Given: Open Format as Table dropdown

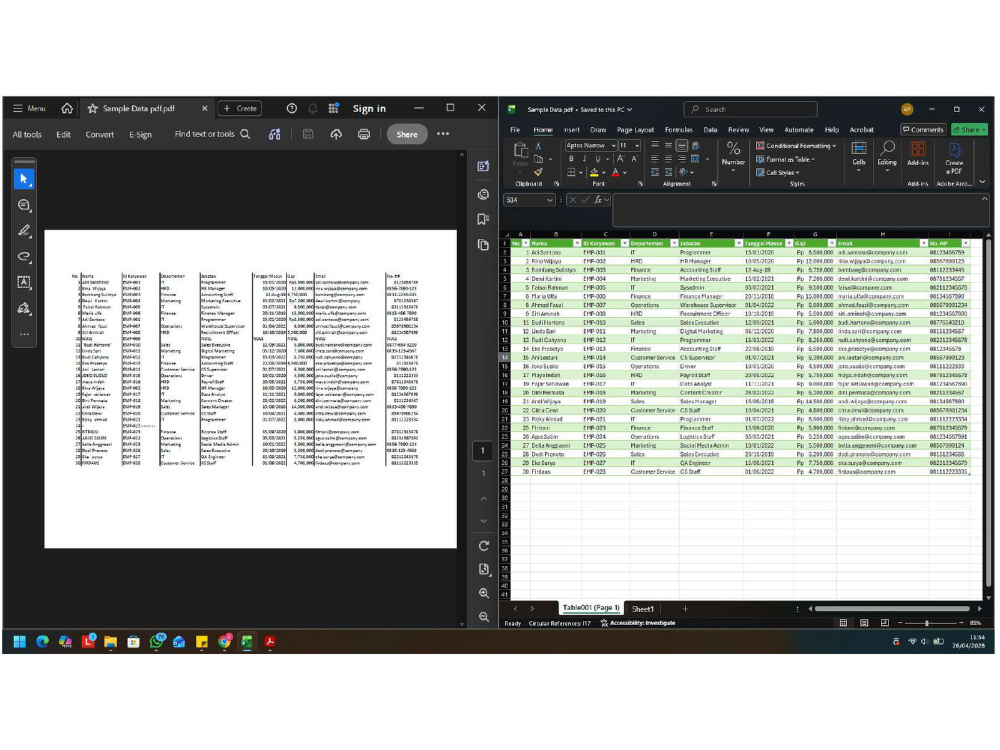Looking at the screenshot, I should 786,159.
